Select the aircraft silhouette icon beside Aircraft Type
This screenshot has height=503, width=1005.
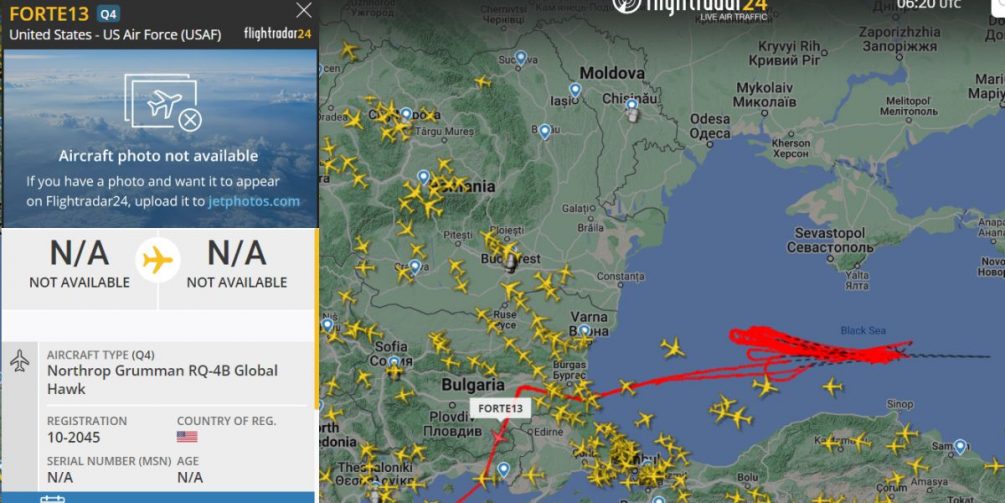pos(20,360)
